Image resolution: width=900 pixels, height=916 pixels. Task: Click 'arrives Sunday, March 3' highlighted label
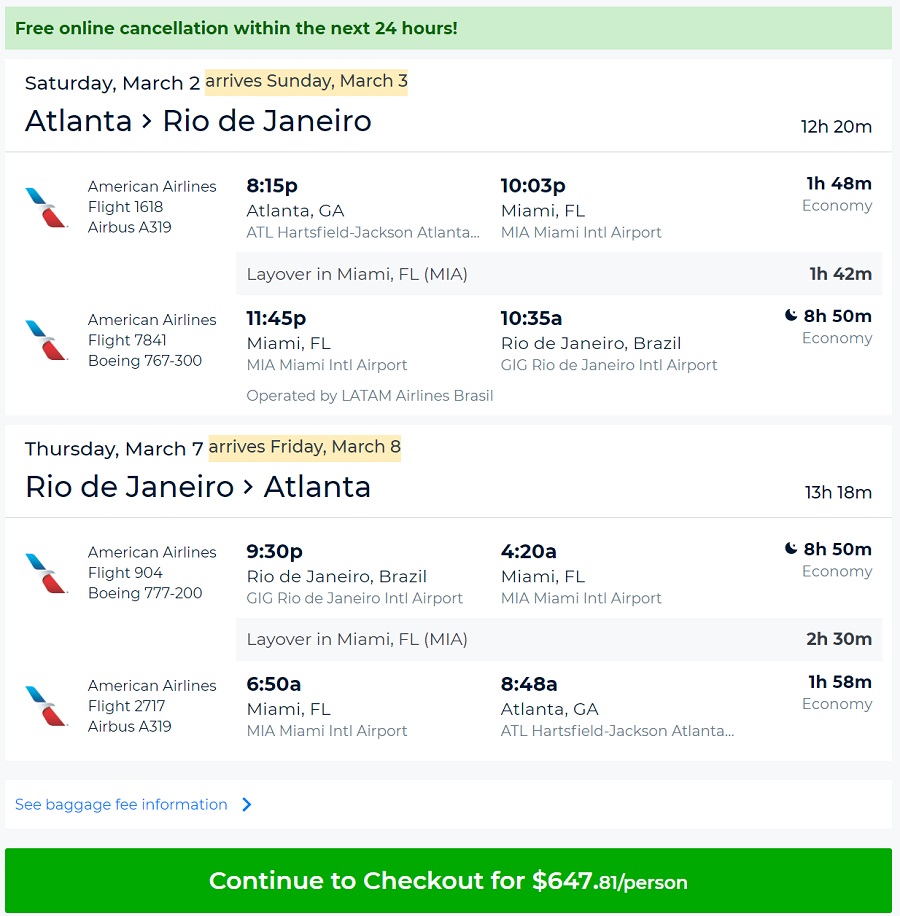coord(306,81)
